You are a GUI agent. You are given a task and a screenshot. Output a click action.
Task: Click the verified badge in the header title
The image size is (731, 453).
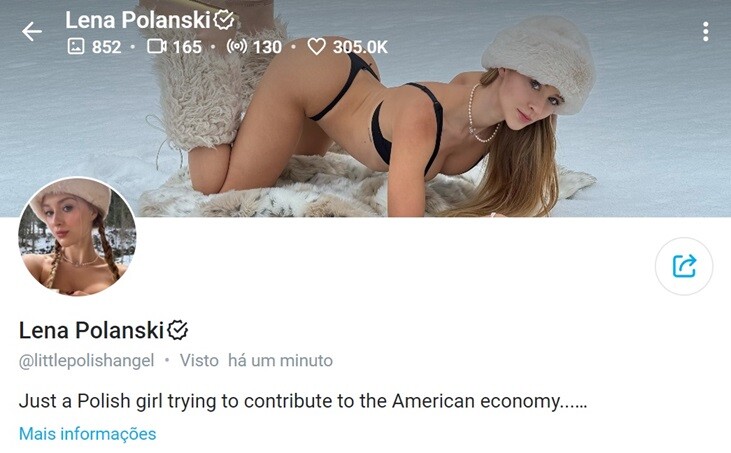[x=224, y=20]
